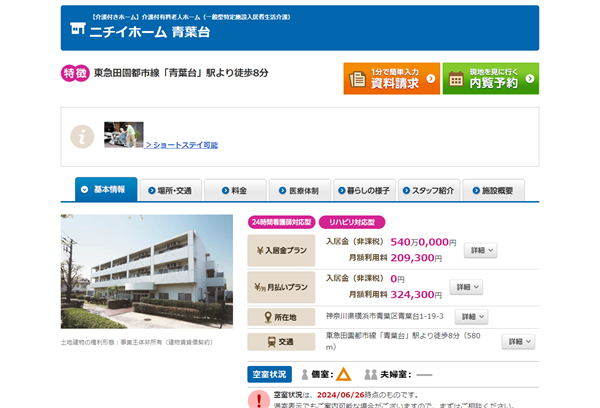This screenshot has height=408, width=600.
Task: Click the 2024/06/26 date text
Action: tap(341, 395)
